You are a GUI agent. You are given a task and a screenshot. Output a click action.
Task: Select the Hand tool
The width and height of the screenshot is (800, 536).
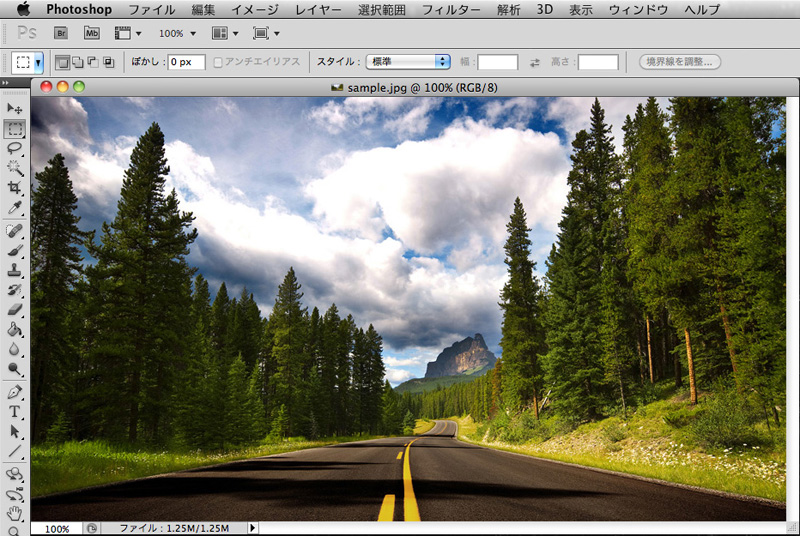[x=15, y=513]
